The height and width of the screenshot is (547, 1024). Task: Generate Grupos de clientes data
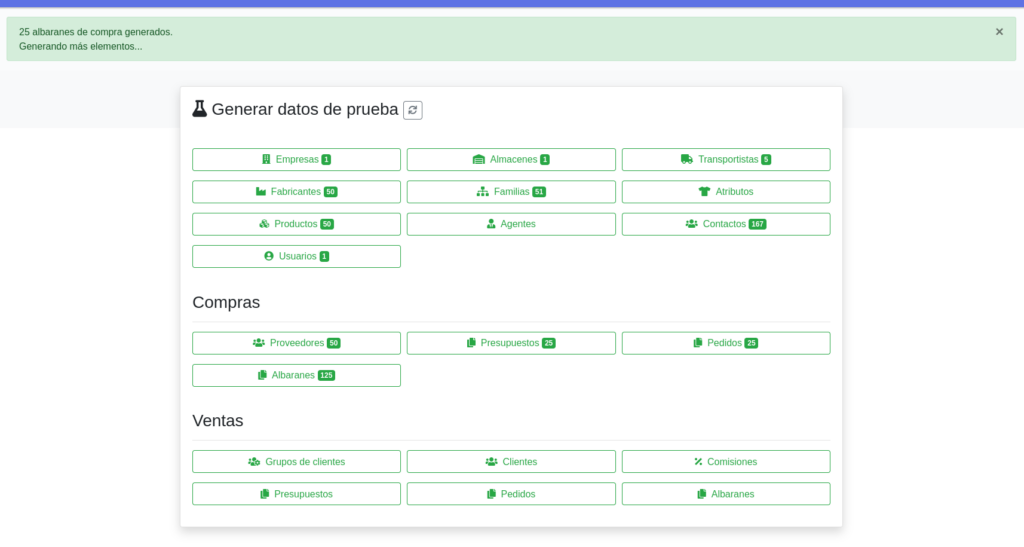pos(296,462)
